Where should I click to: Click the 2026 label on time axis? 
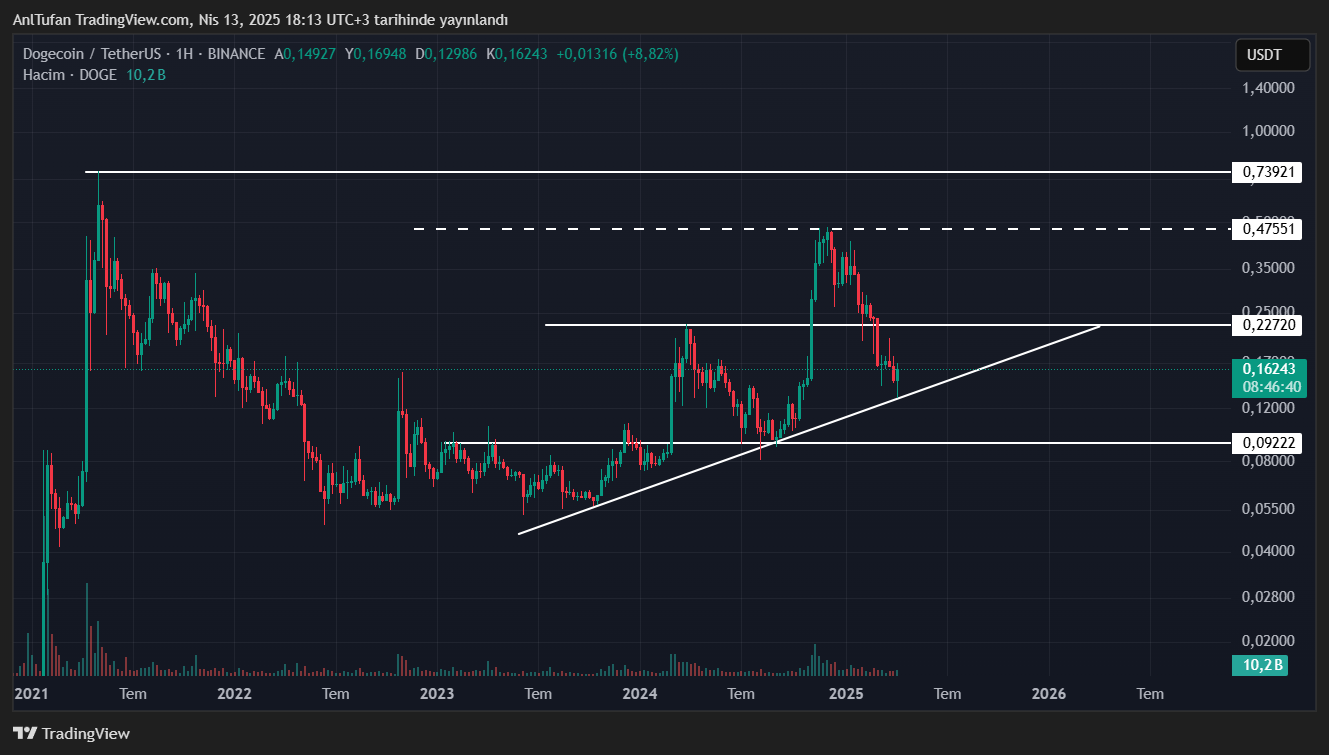(x=1048, y=693)
